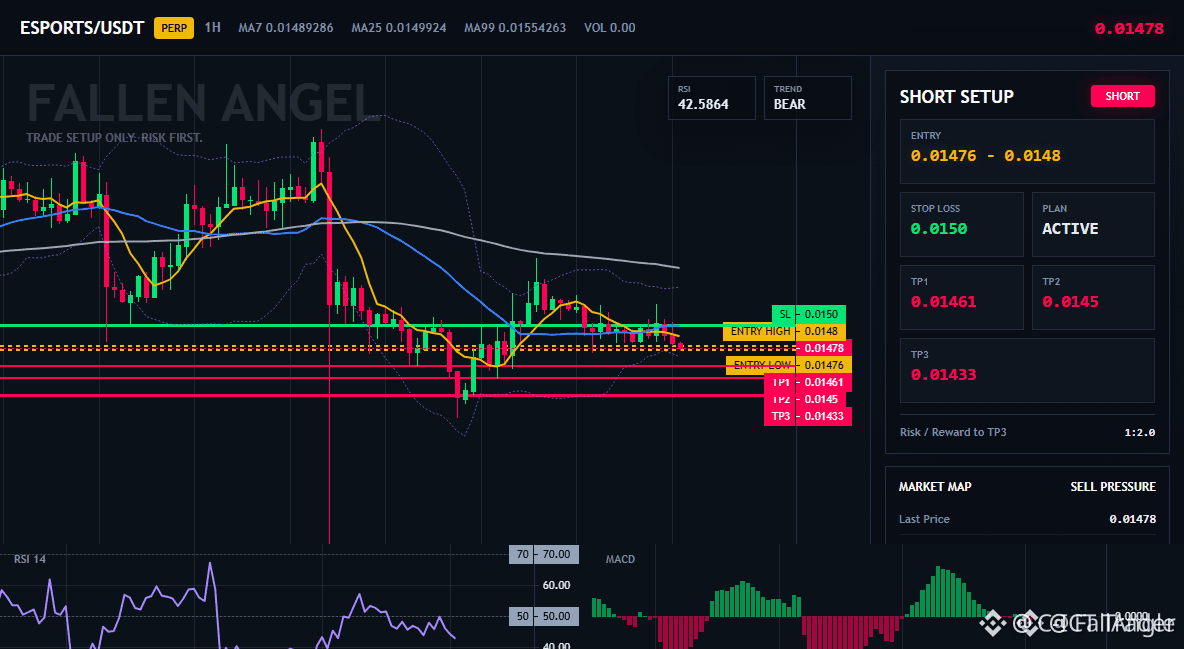
Task: Click the MACD pane label
Action: click(620, 559)
